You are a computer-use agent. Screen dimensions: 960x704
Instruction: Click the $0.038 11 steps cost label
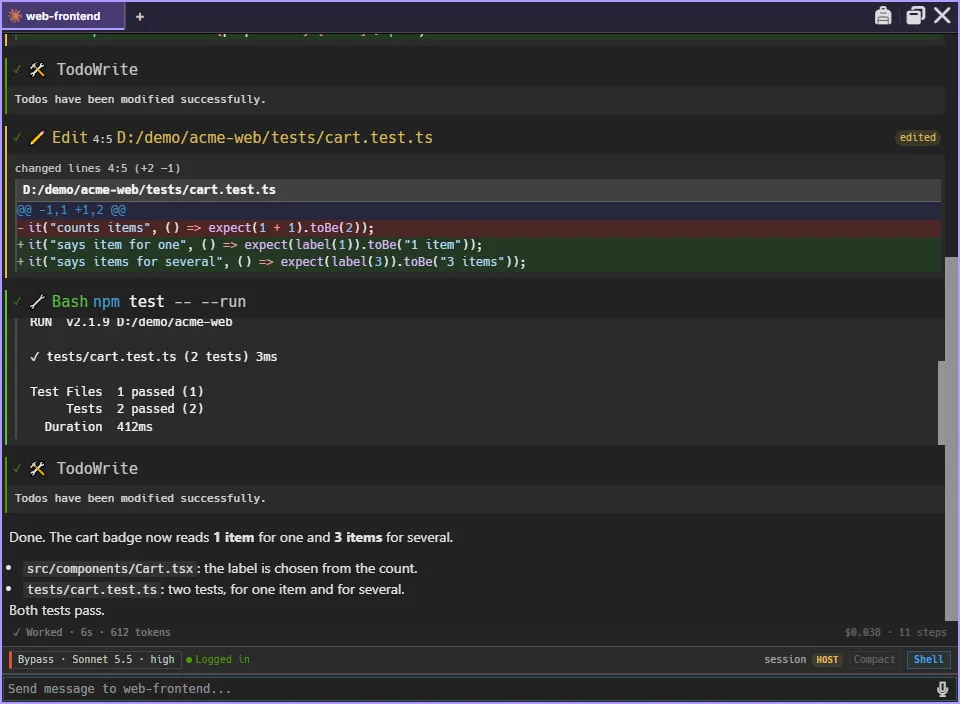(895, 632)
